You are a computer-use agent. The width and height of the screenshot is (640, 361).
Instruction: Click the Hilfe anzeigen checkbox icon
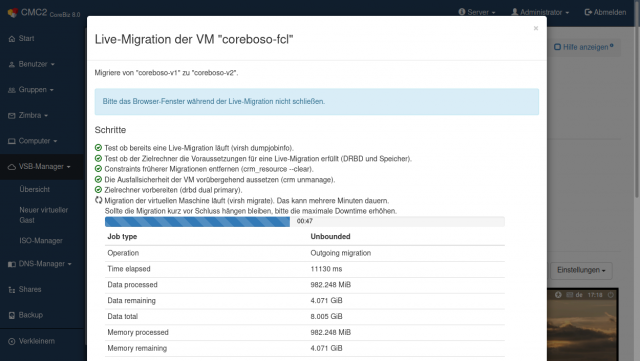tap(557, 47)
